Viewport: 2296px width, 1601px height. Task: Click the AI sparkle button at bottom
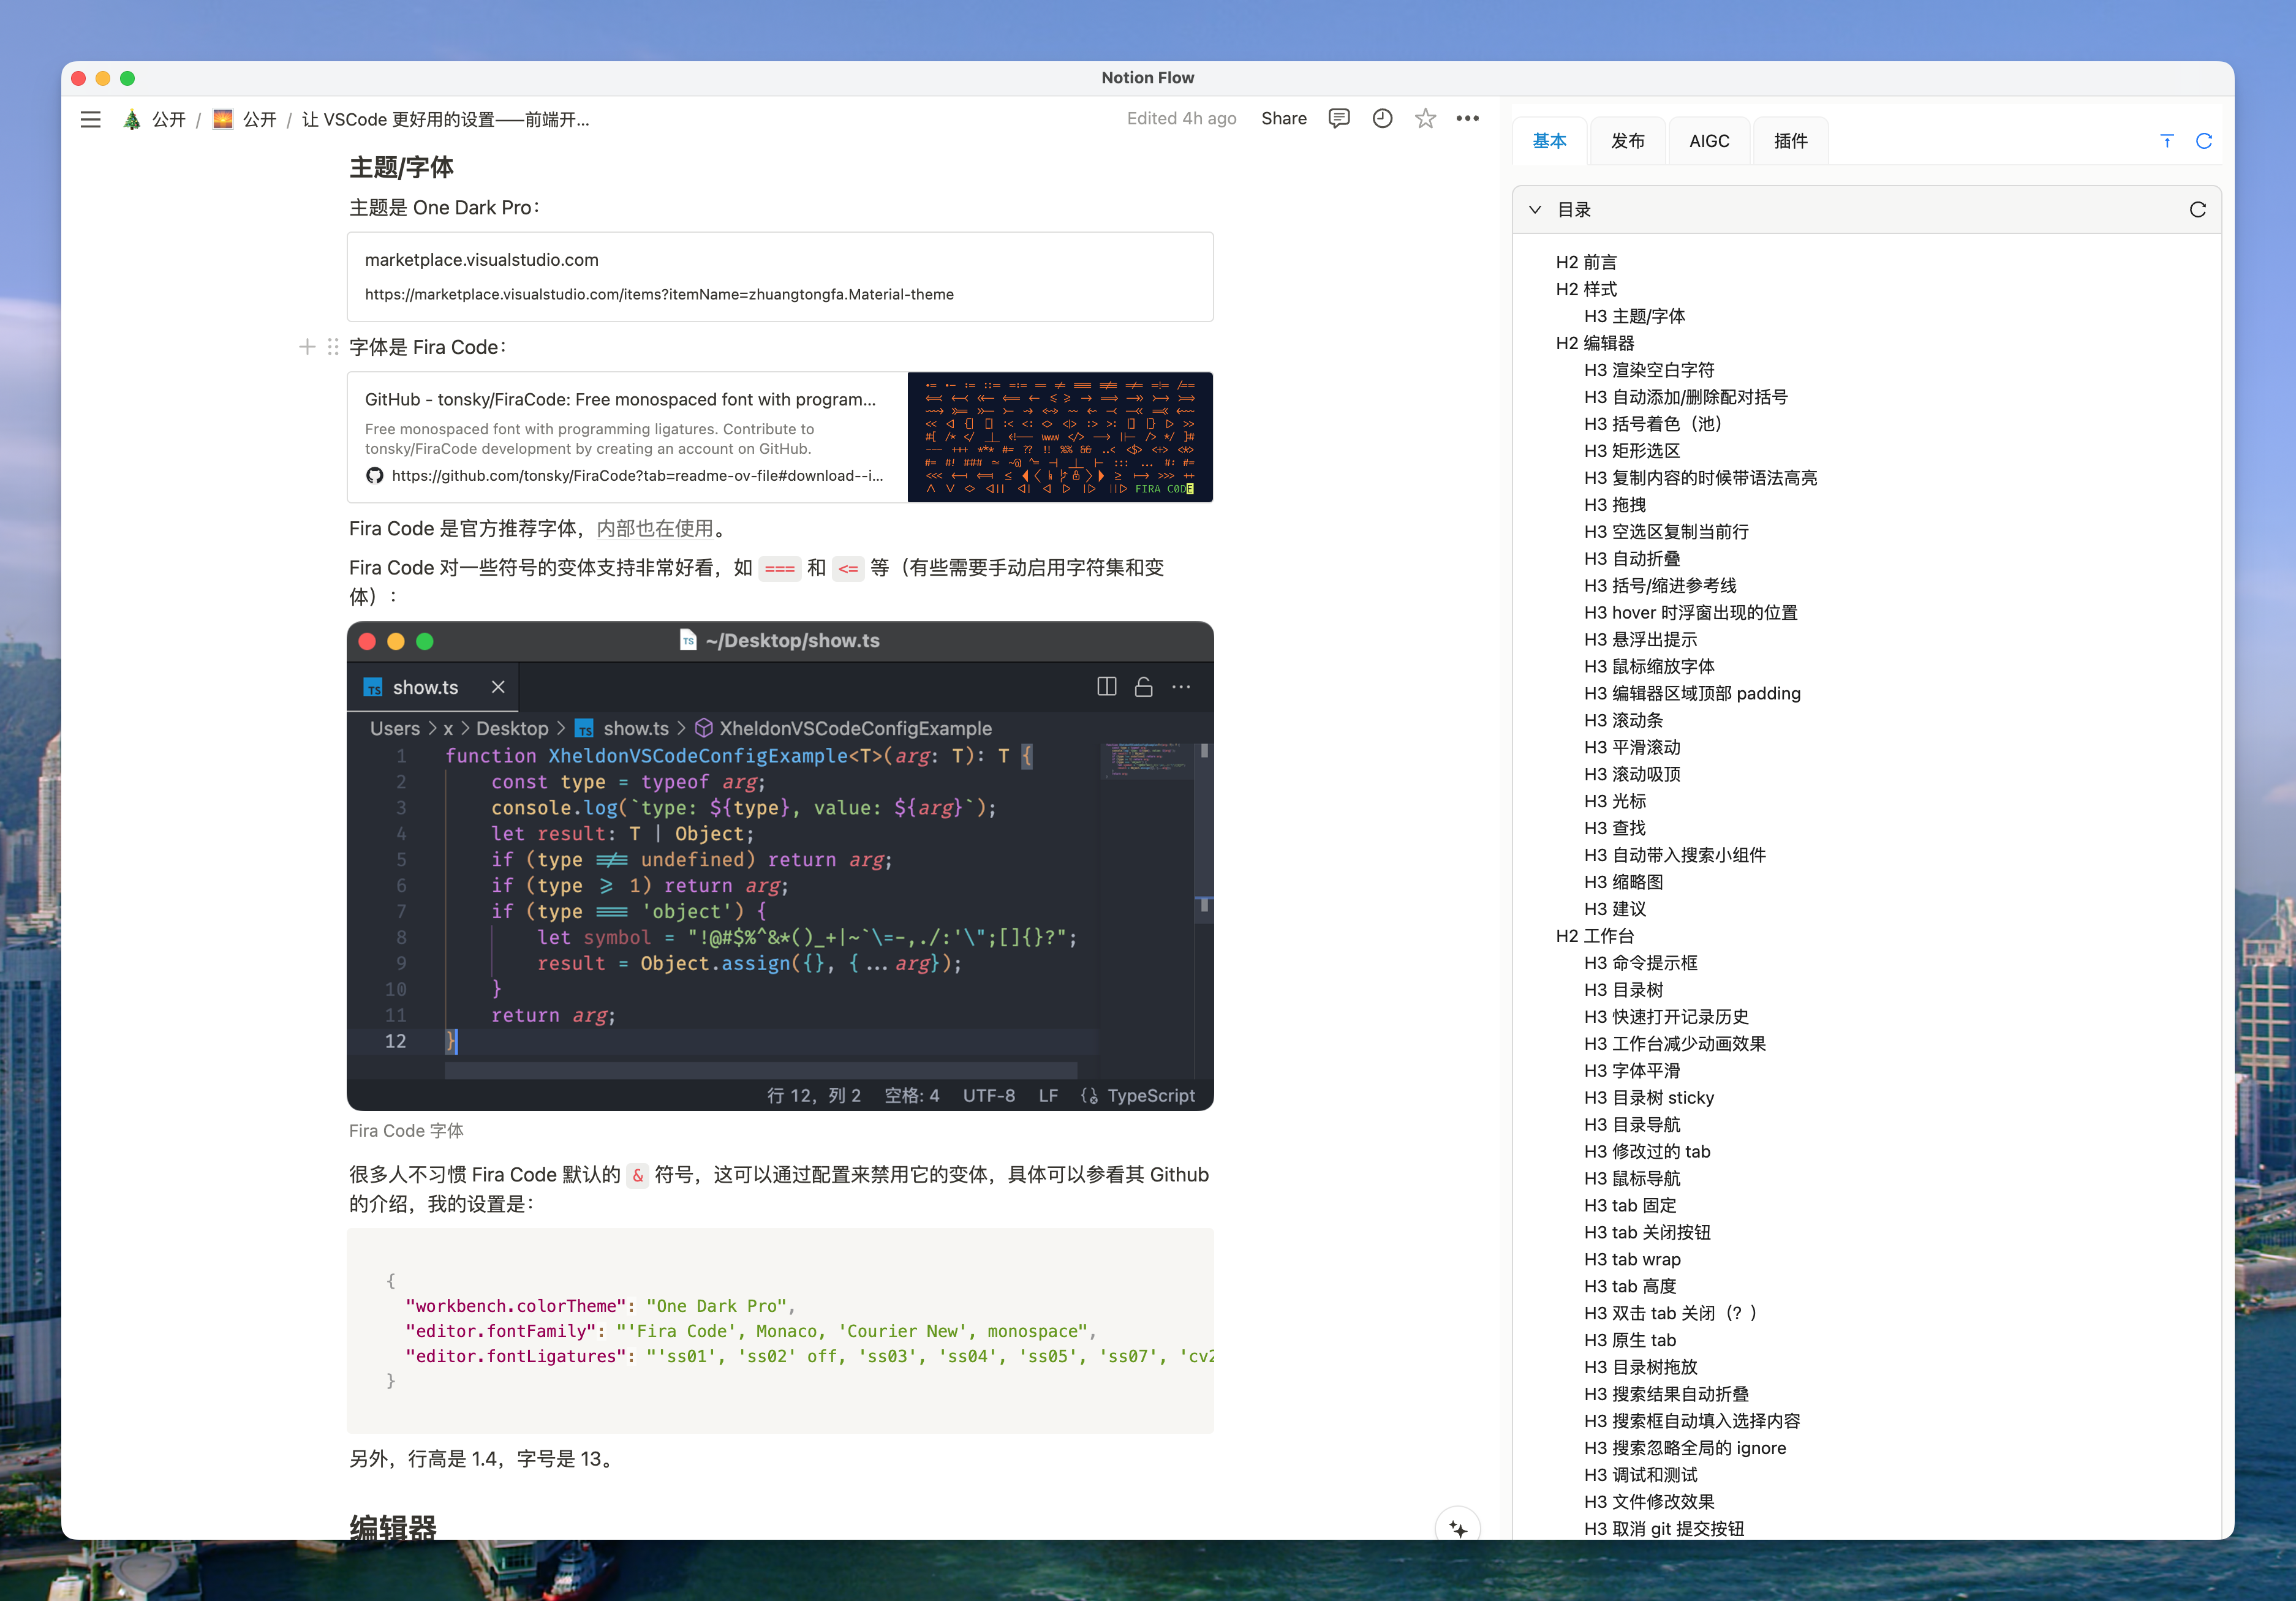[1458, 1529]
